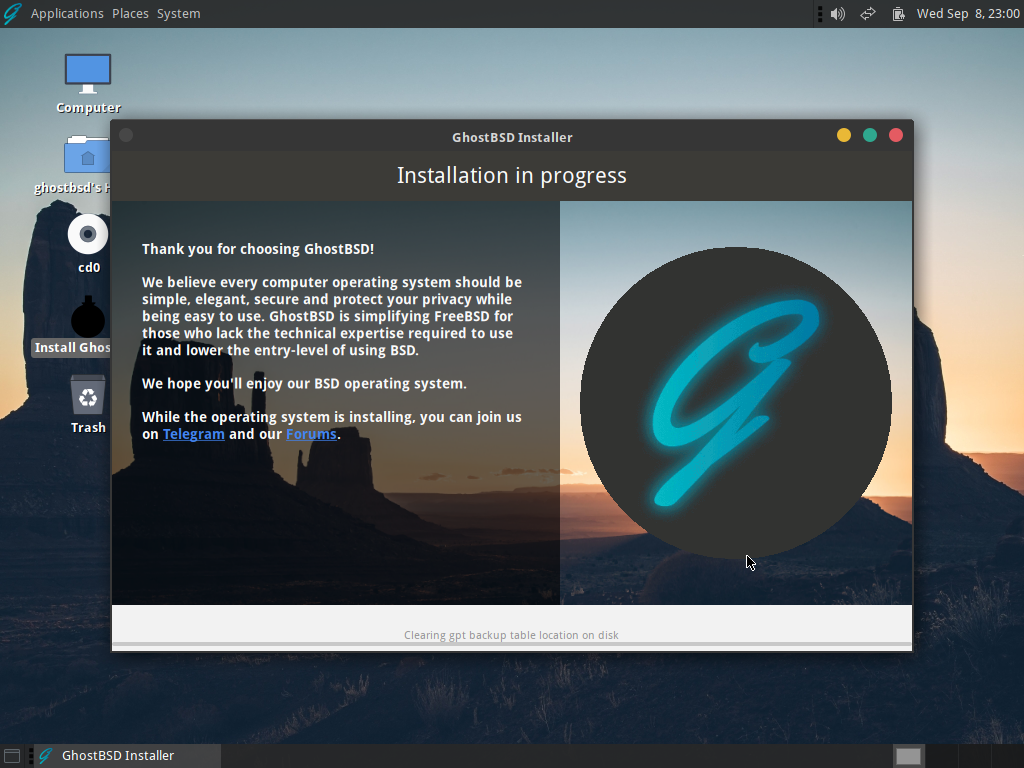Click the clock showing Wed Sep 8, 23:00

(968, 14)
